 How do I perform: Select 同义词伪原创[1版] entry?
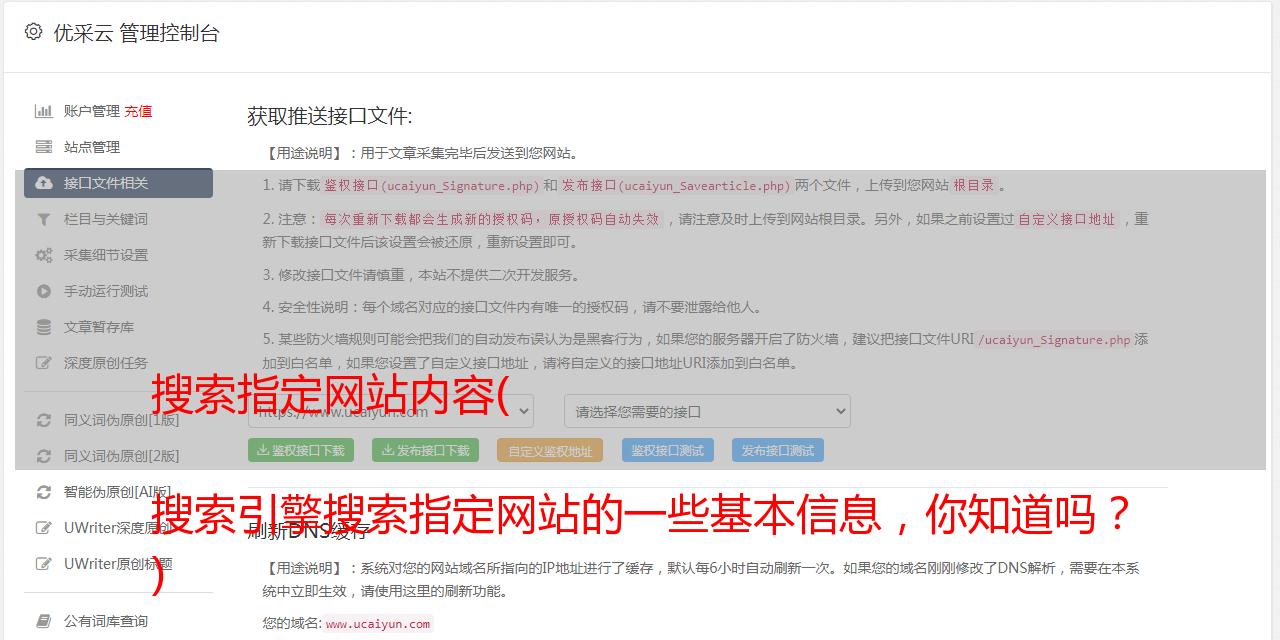point(122,420)
